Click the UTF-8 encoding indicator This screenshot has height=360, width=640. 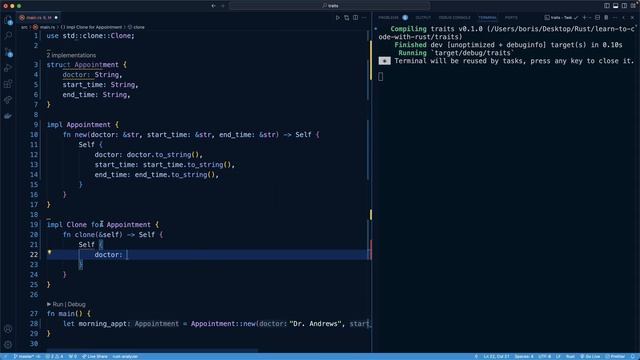tap(544, 356)
